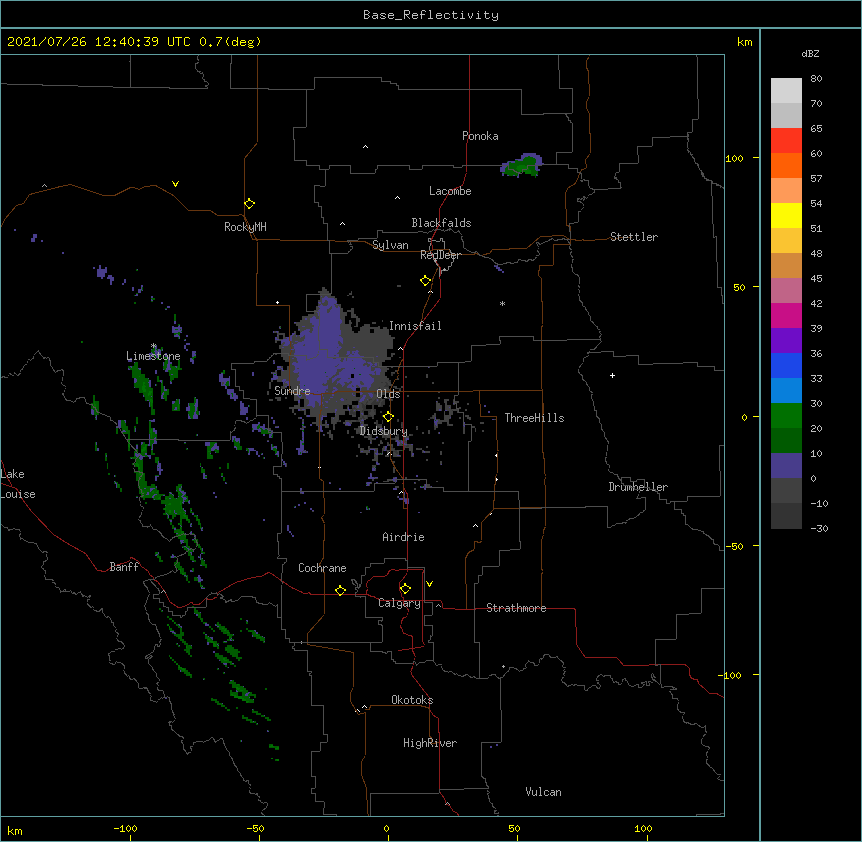Click the white asterisk east of Innisfail

click(502, 303)
